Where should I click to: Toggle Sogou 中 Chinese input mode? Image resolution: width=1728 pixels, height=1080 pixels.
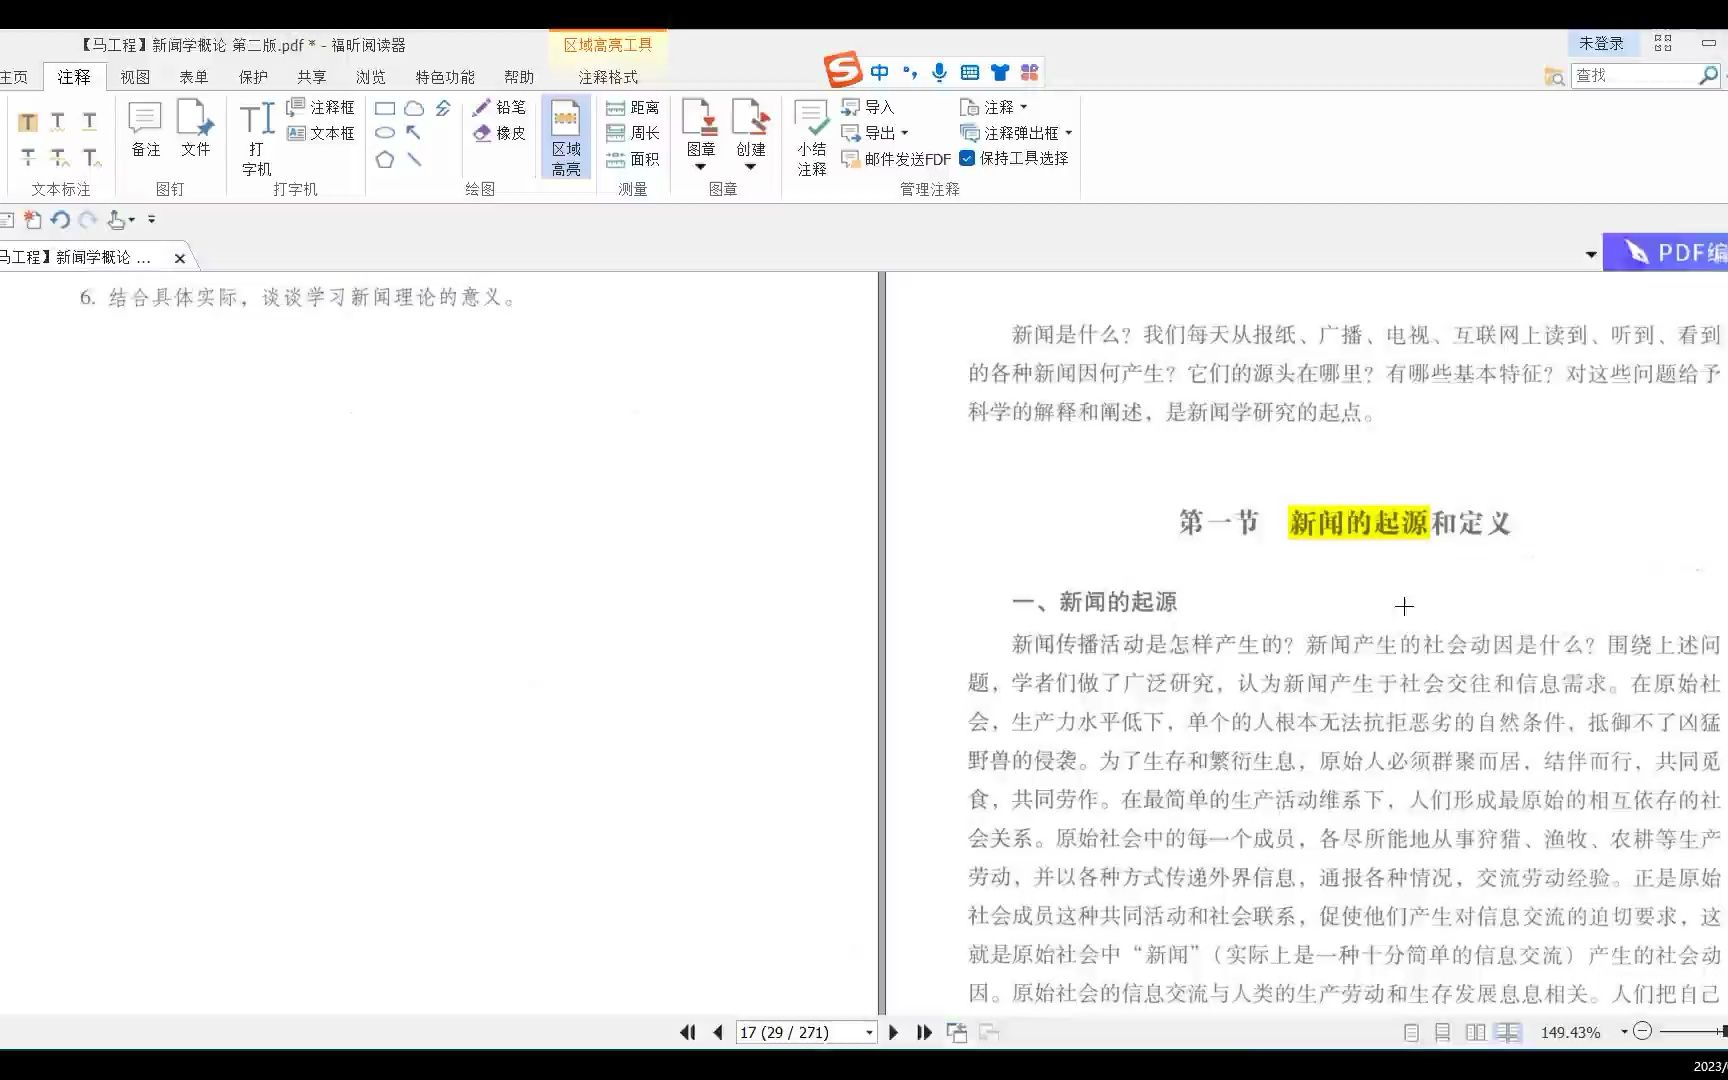point(879,72)
